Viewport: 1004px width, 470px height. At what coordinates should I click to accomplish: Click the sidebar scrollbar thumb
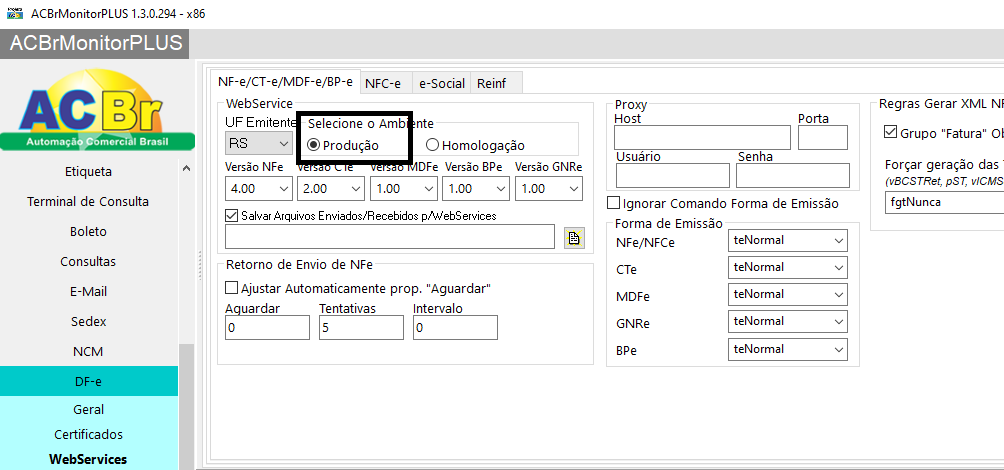186,407
